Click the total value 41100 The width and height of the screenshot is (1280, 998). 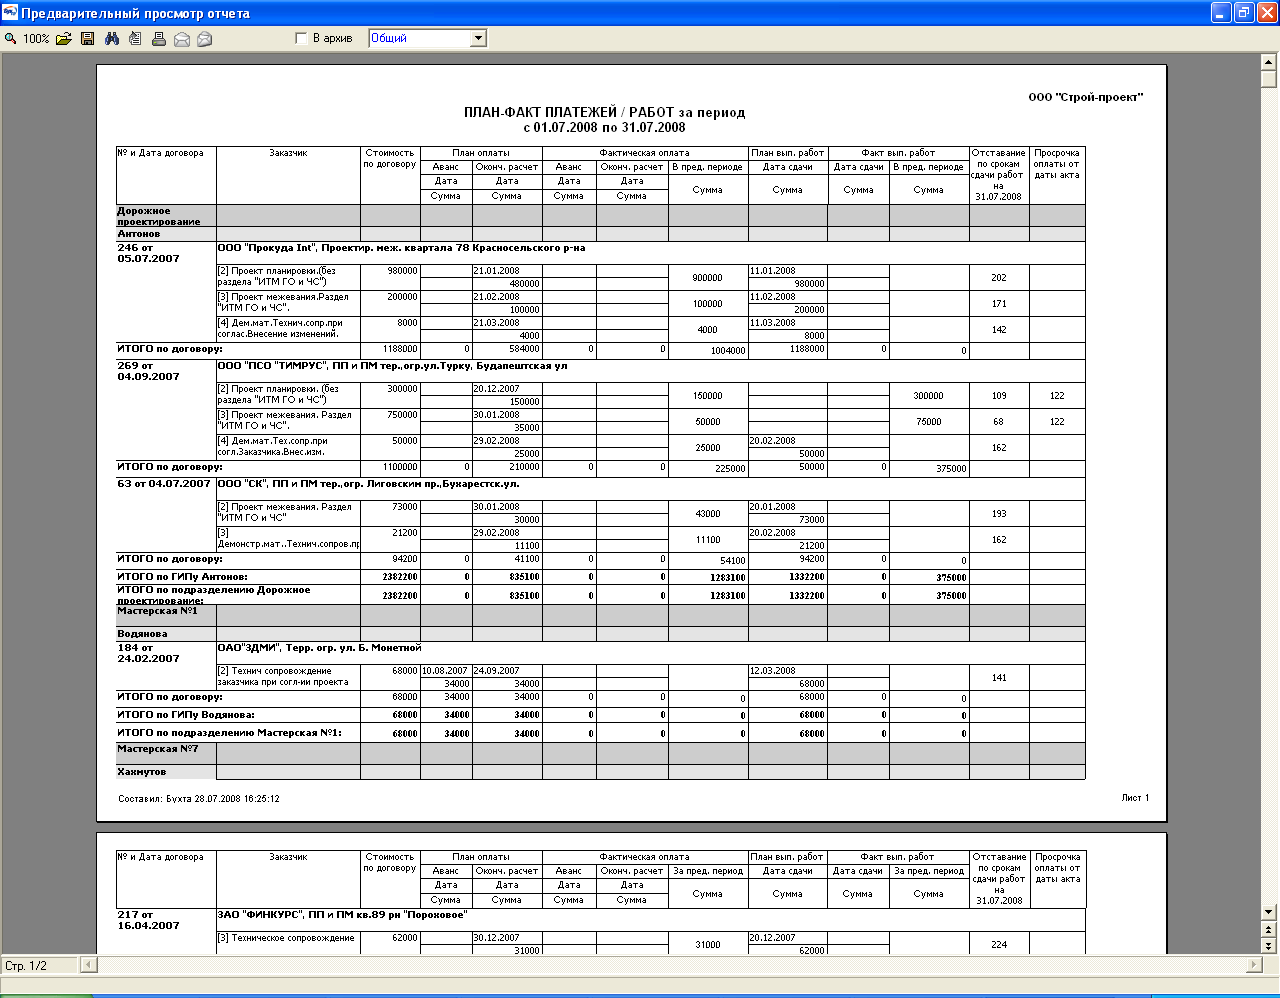pos(527,559)
